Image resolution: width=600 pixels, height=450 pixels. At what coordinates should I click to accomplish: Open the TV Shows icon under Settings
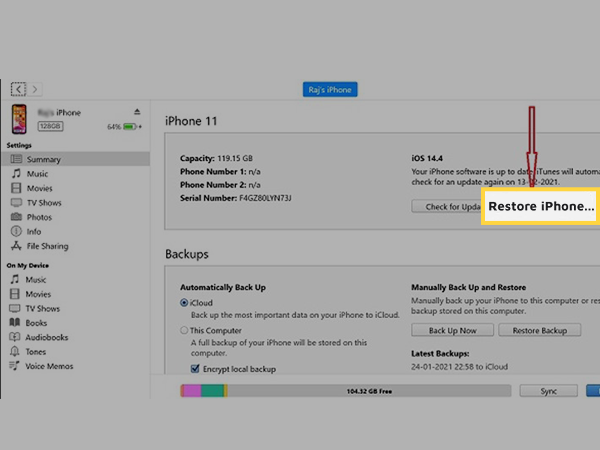point(16,202)
